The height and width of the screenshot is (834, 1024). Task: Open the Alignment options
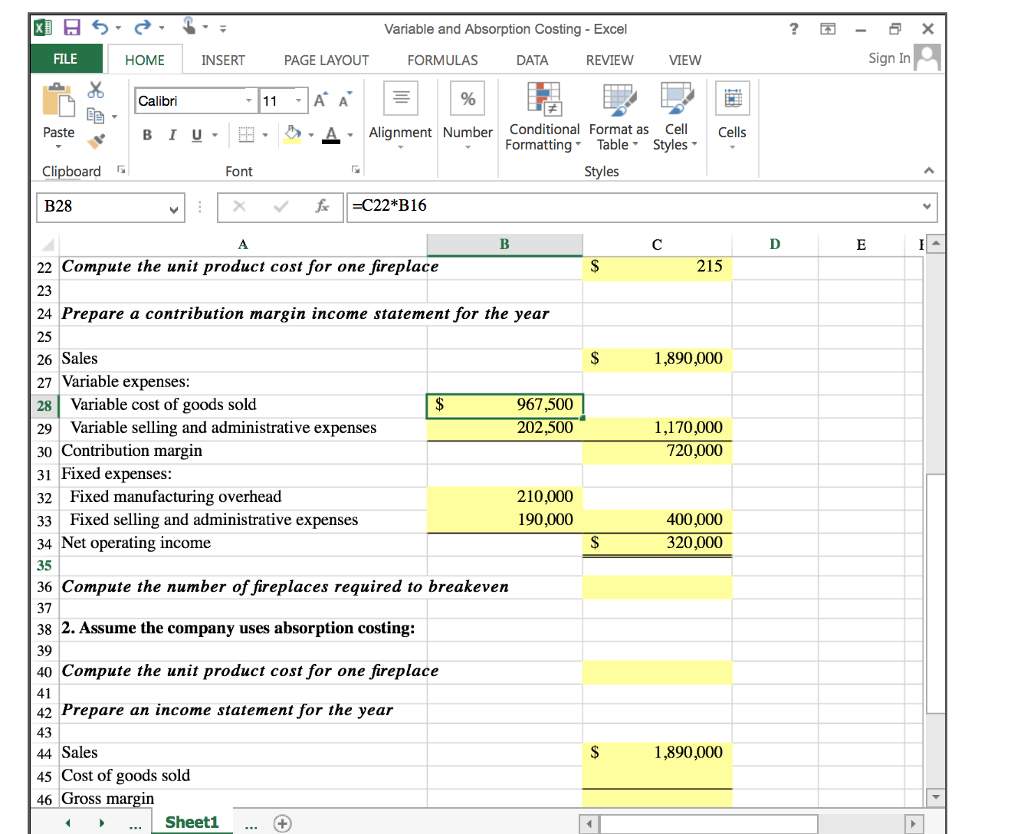point(400,110)
